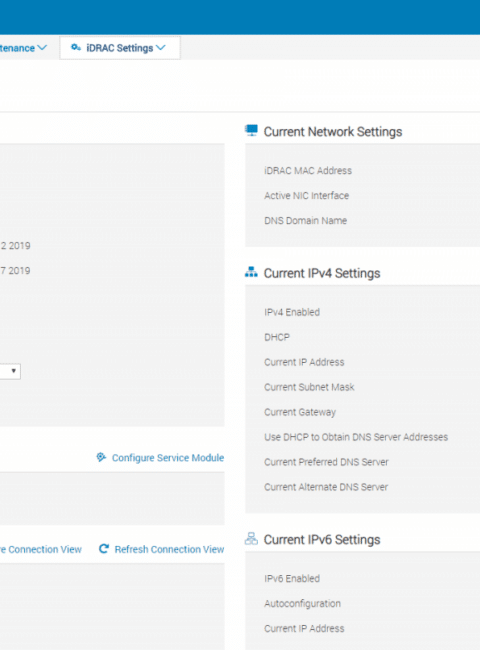Select the Current Network Settings heading

click(333, 132)
